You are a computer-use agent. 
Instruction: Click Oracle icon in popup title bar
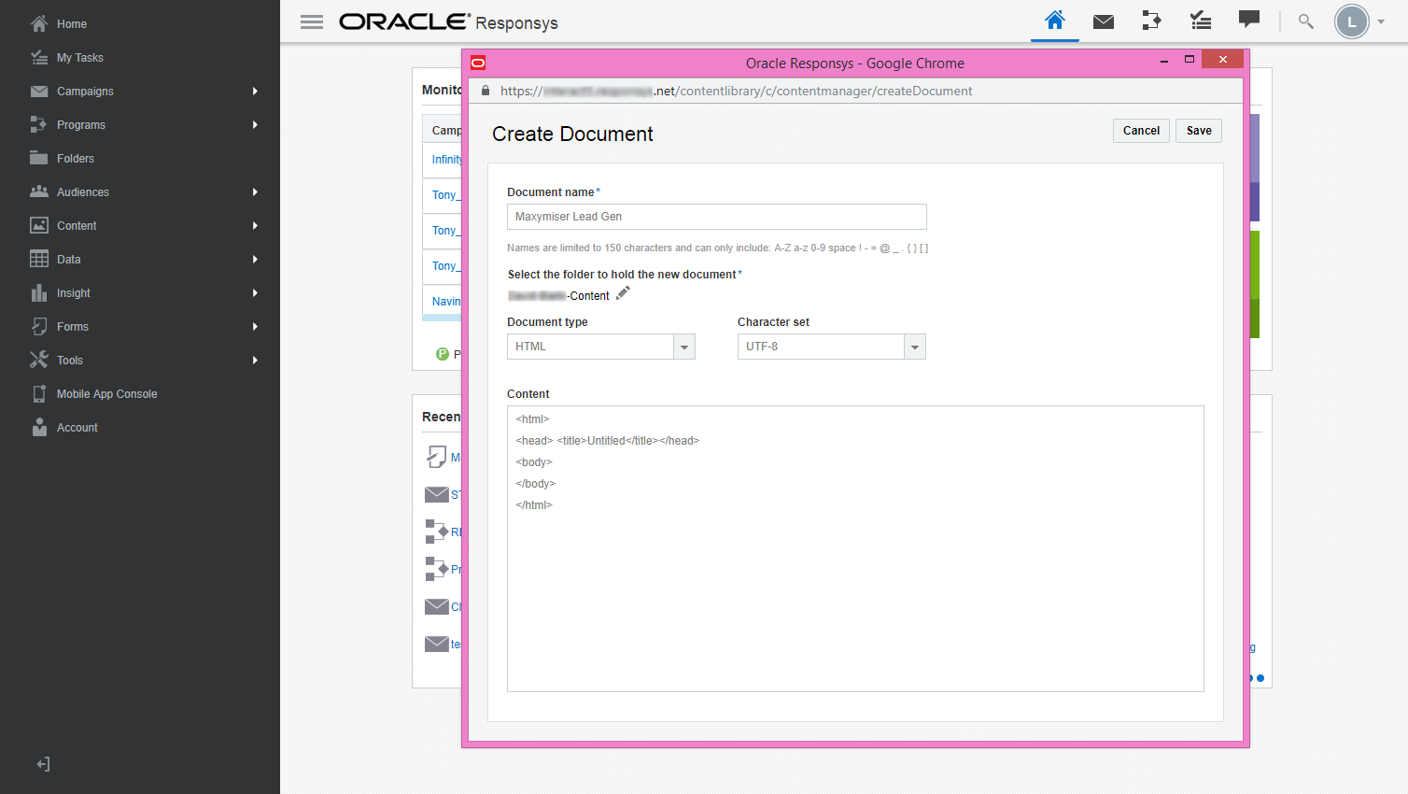click(479, 63)
